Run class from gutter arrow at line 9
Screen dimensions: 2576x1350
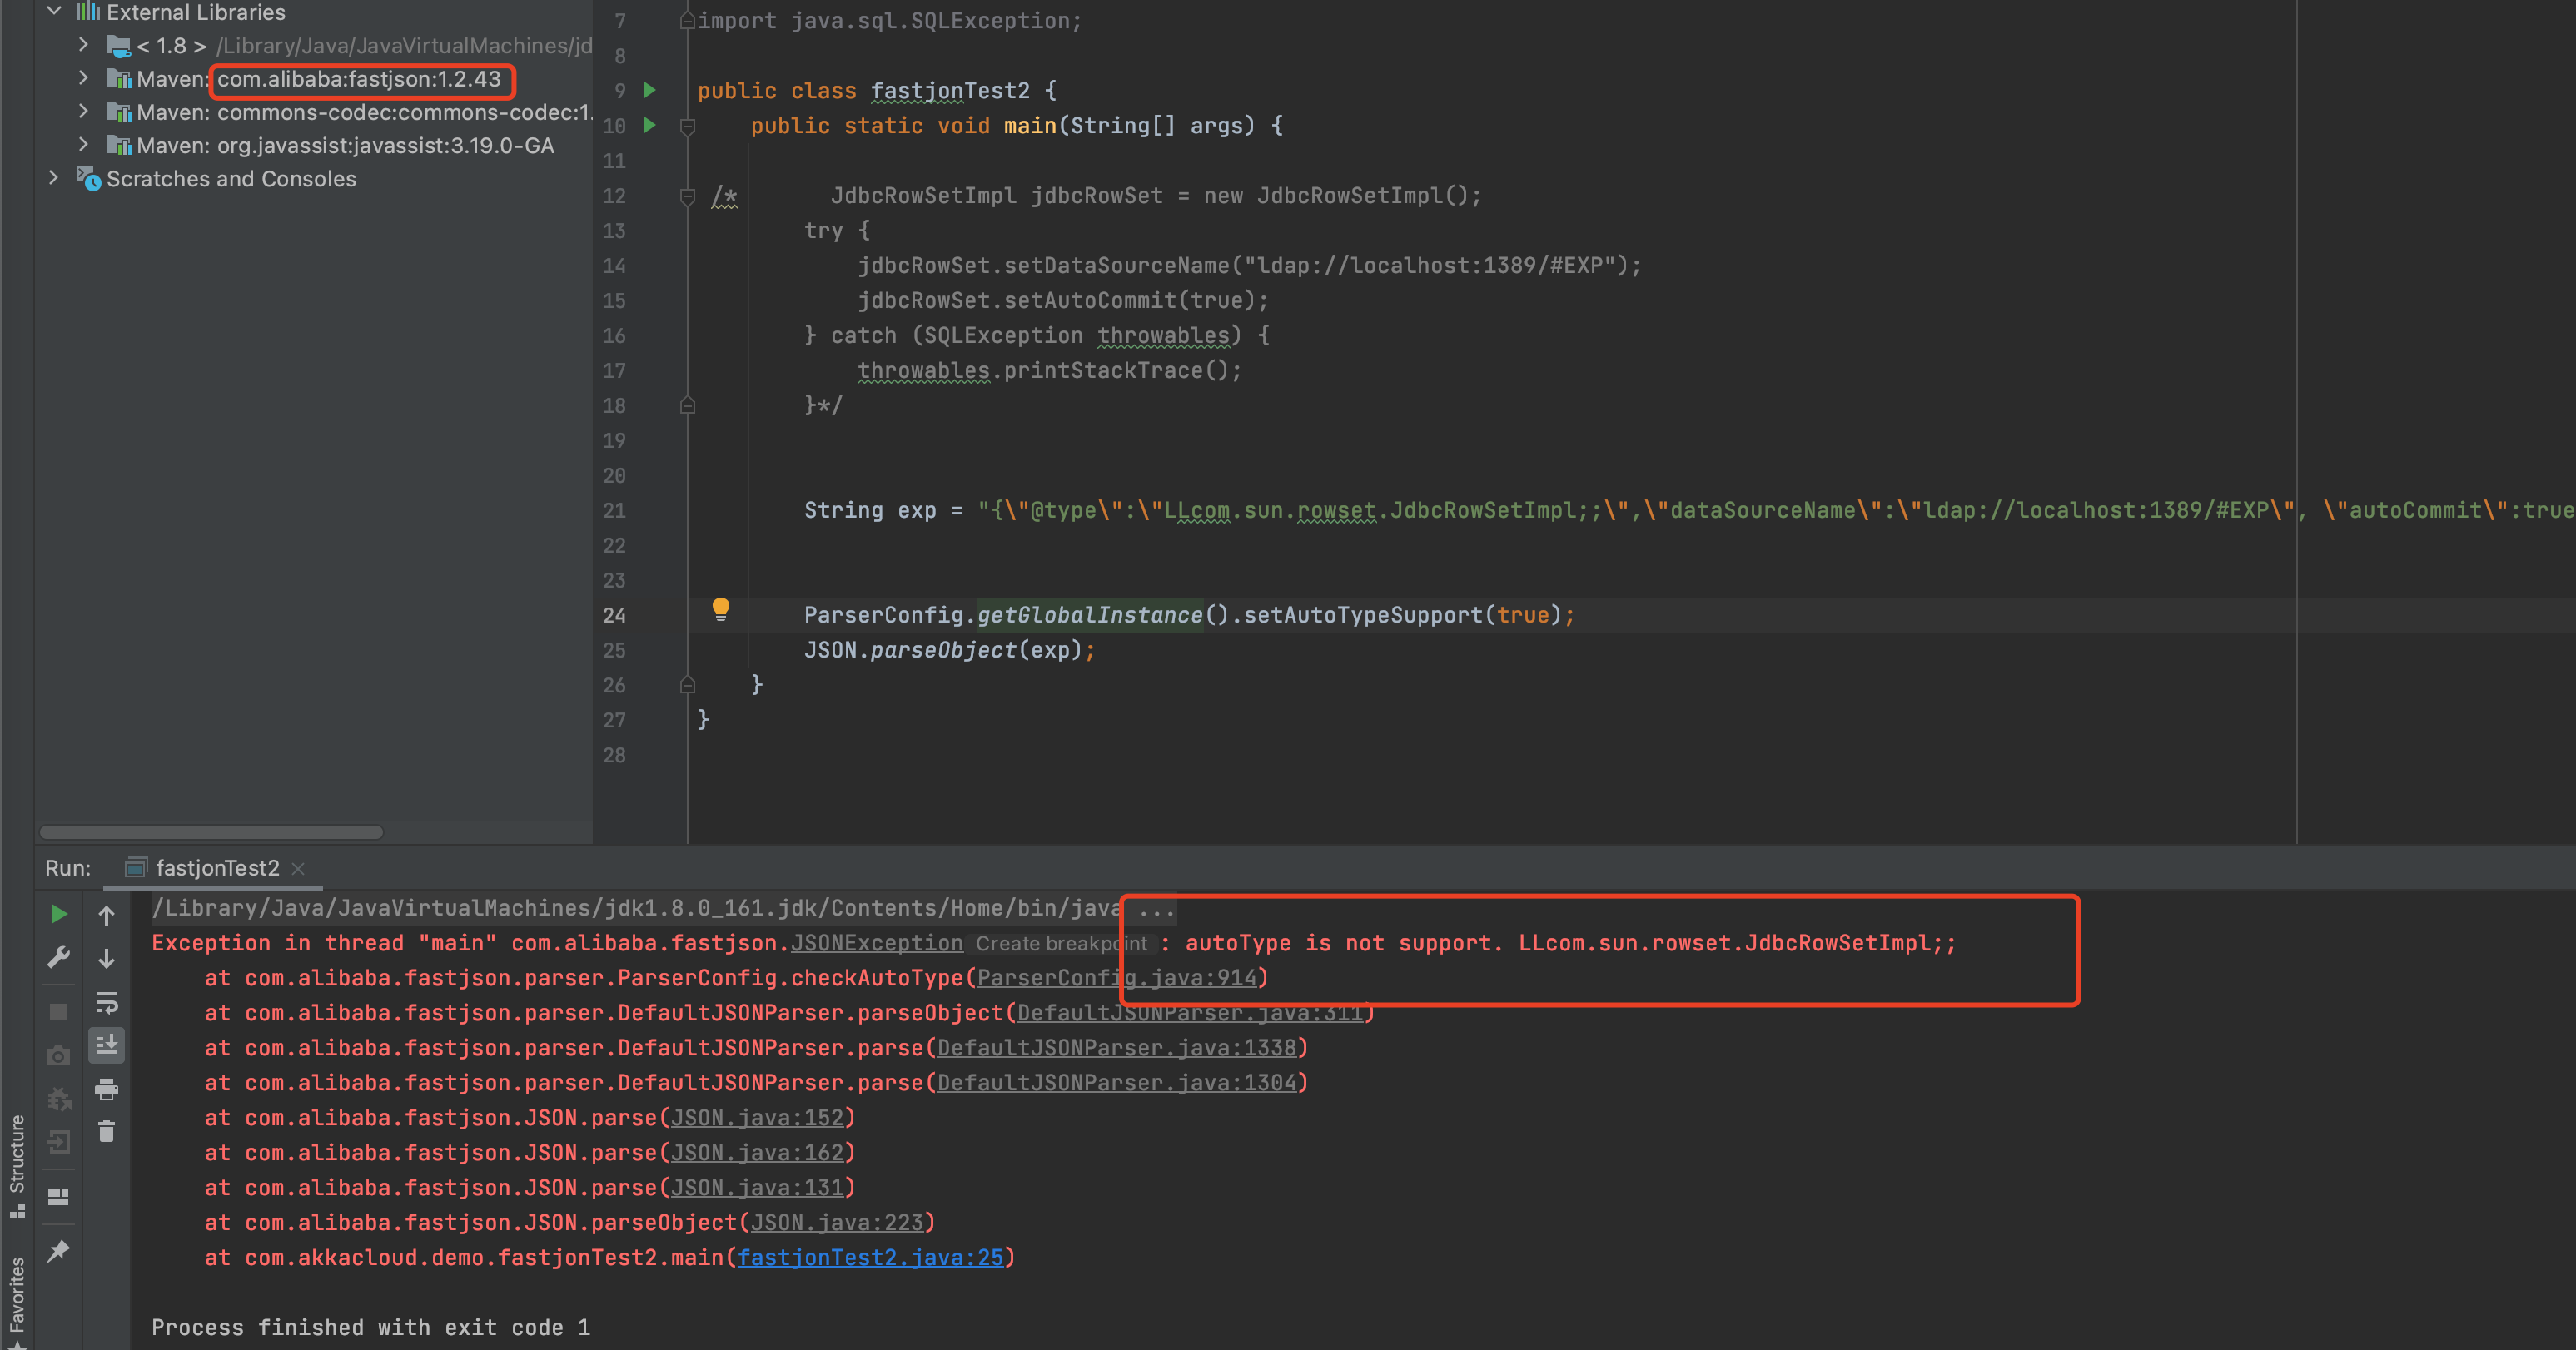click(650, 91)
